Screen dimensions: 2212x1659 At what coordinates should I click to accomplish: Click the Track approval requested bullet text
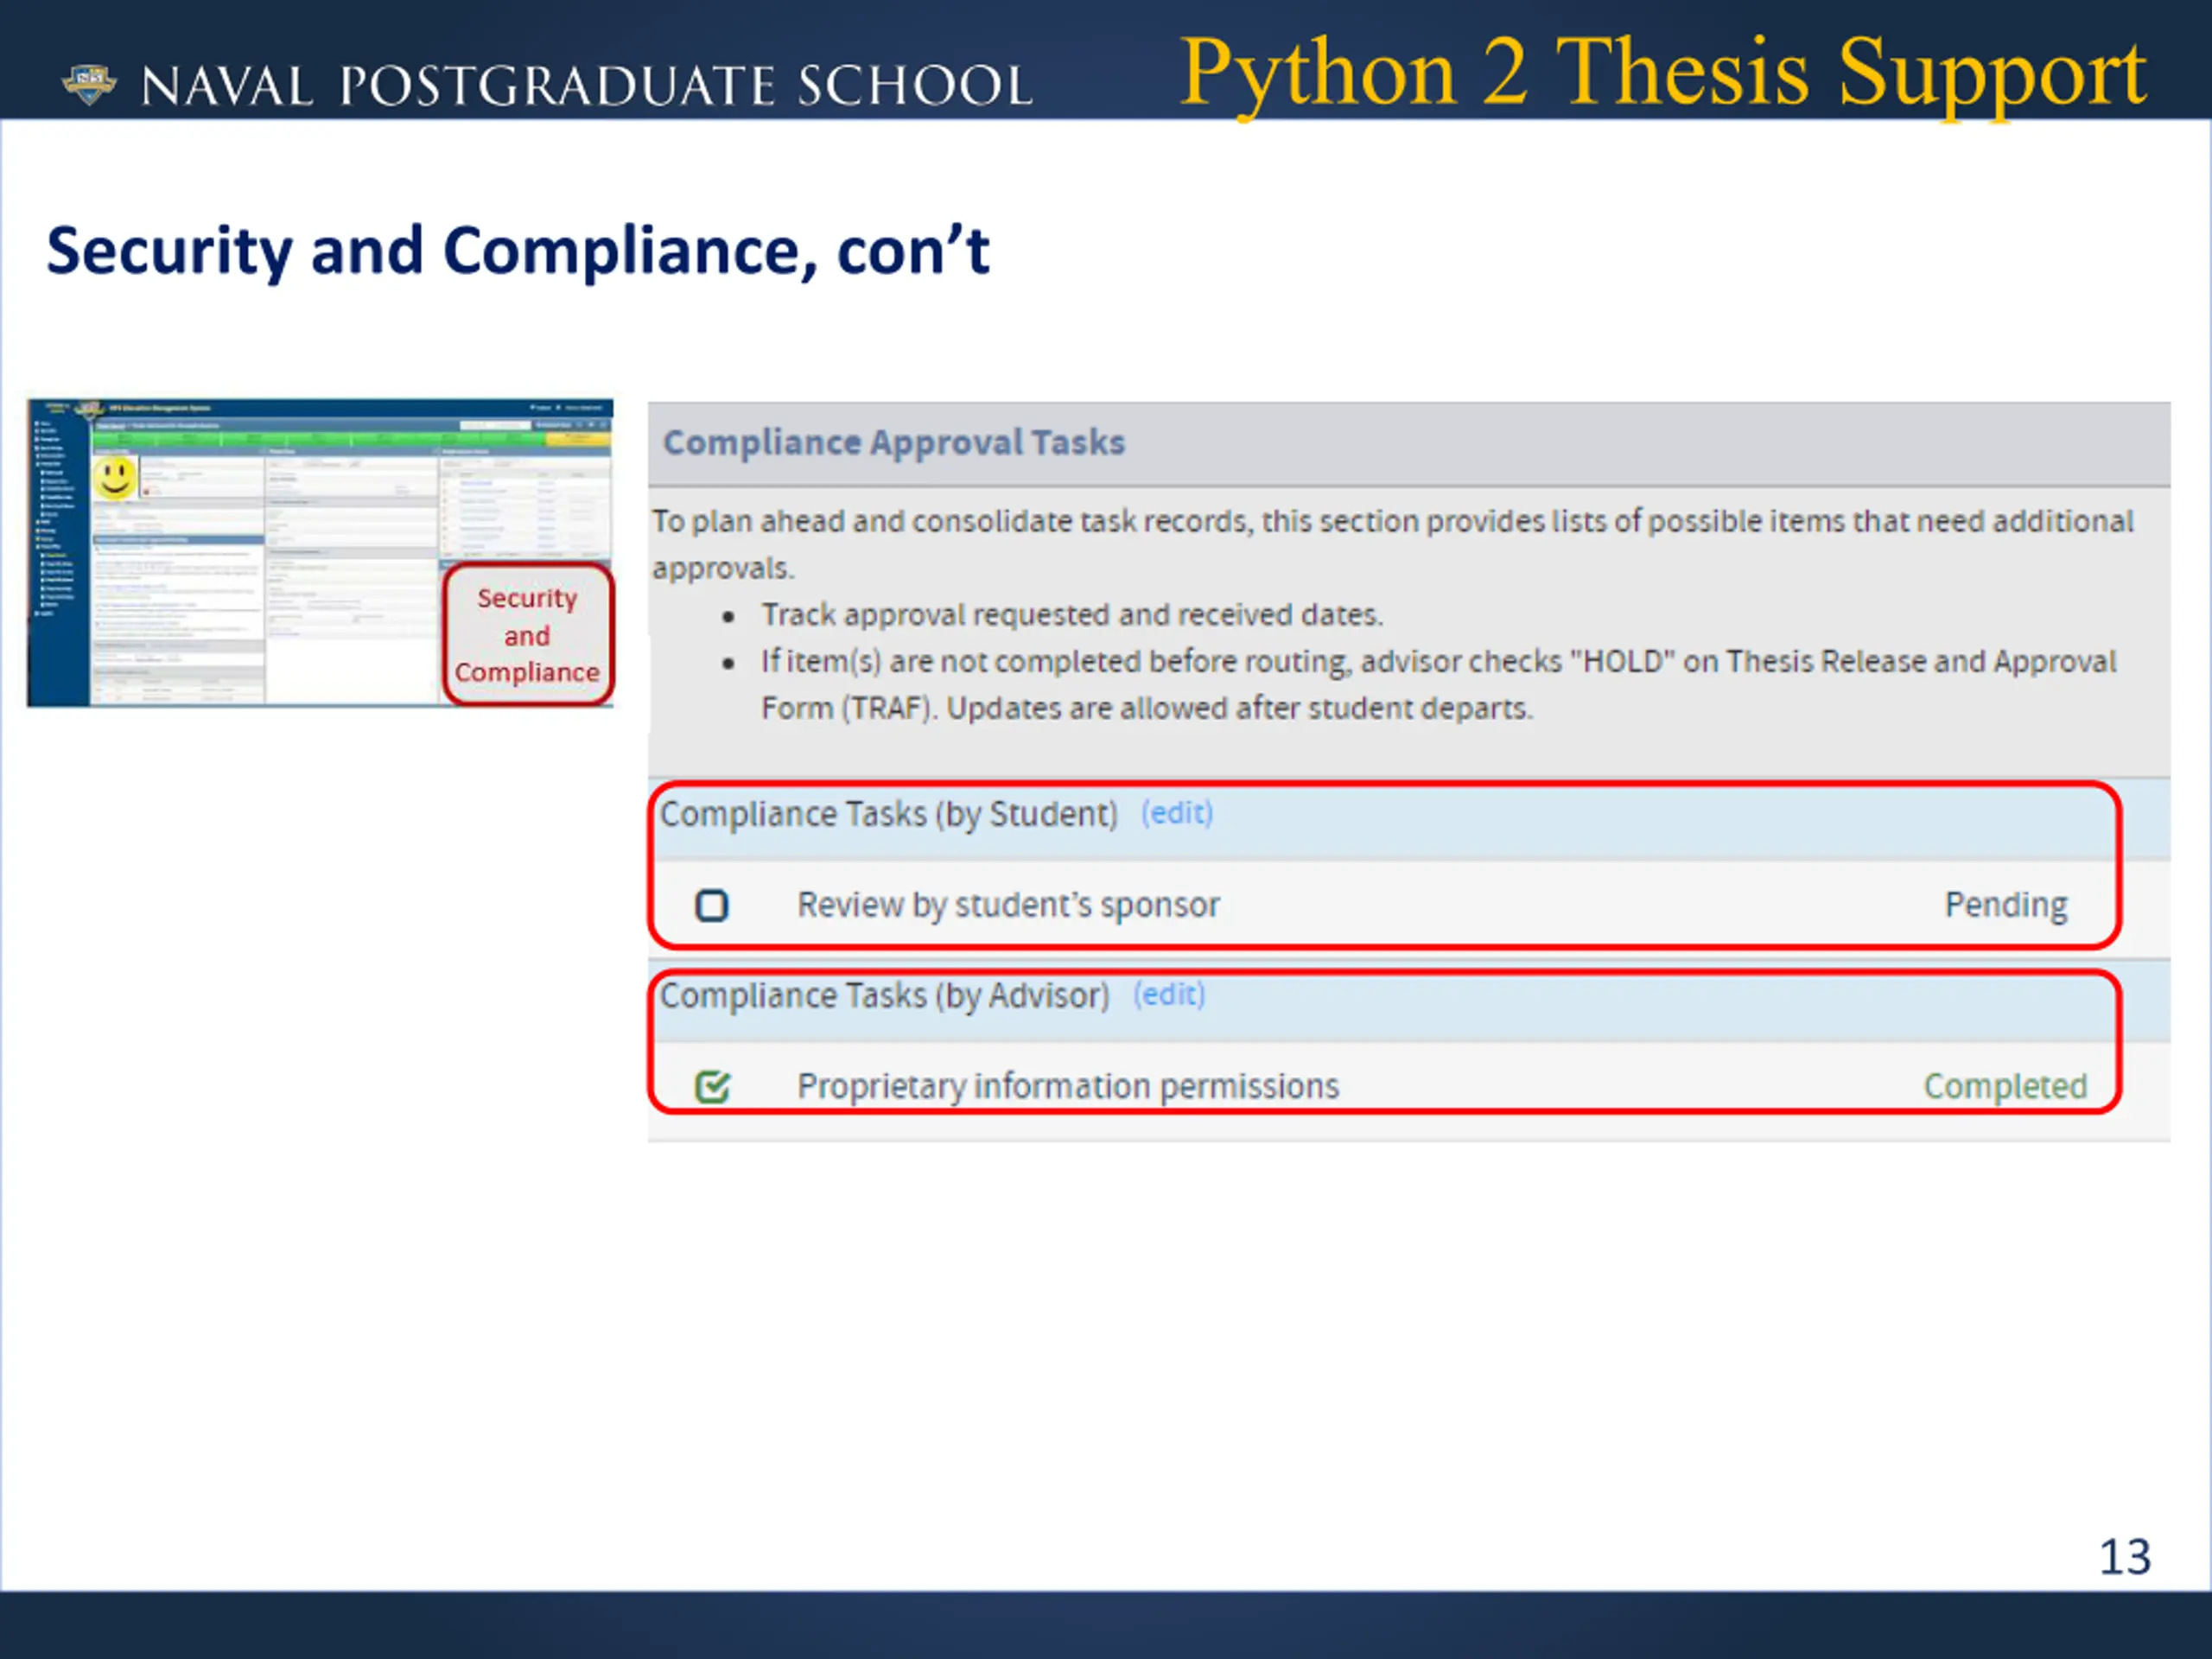click(x=1072, y=615)
